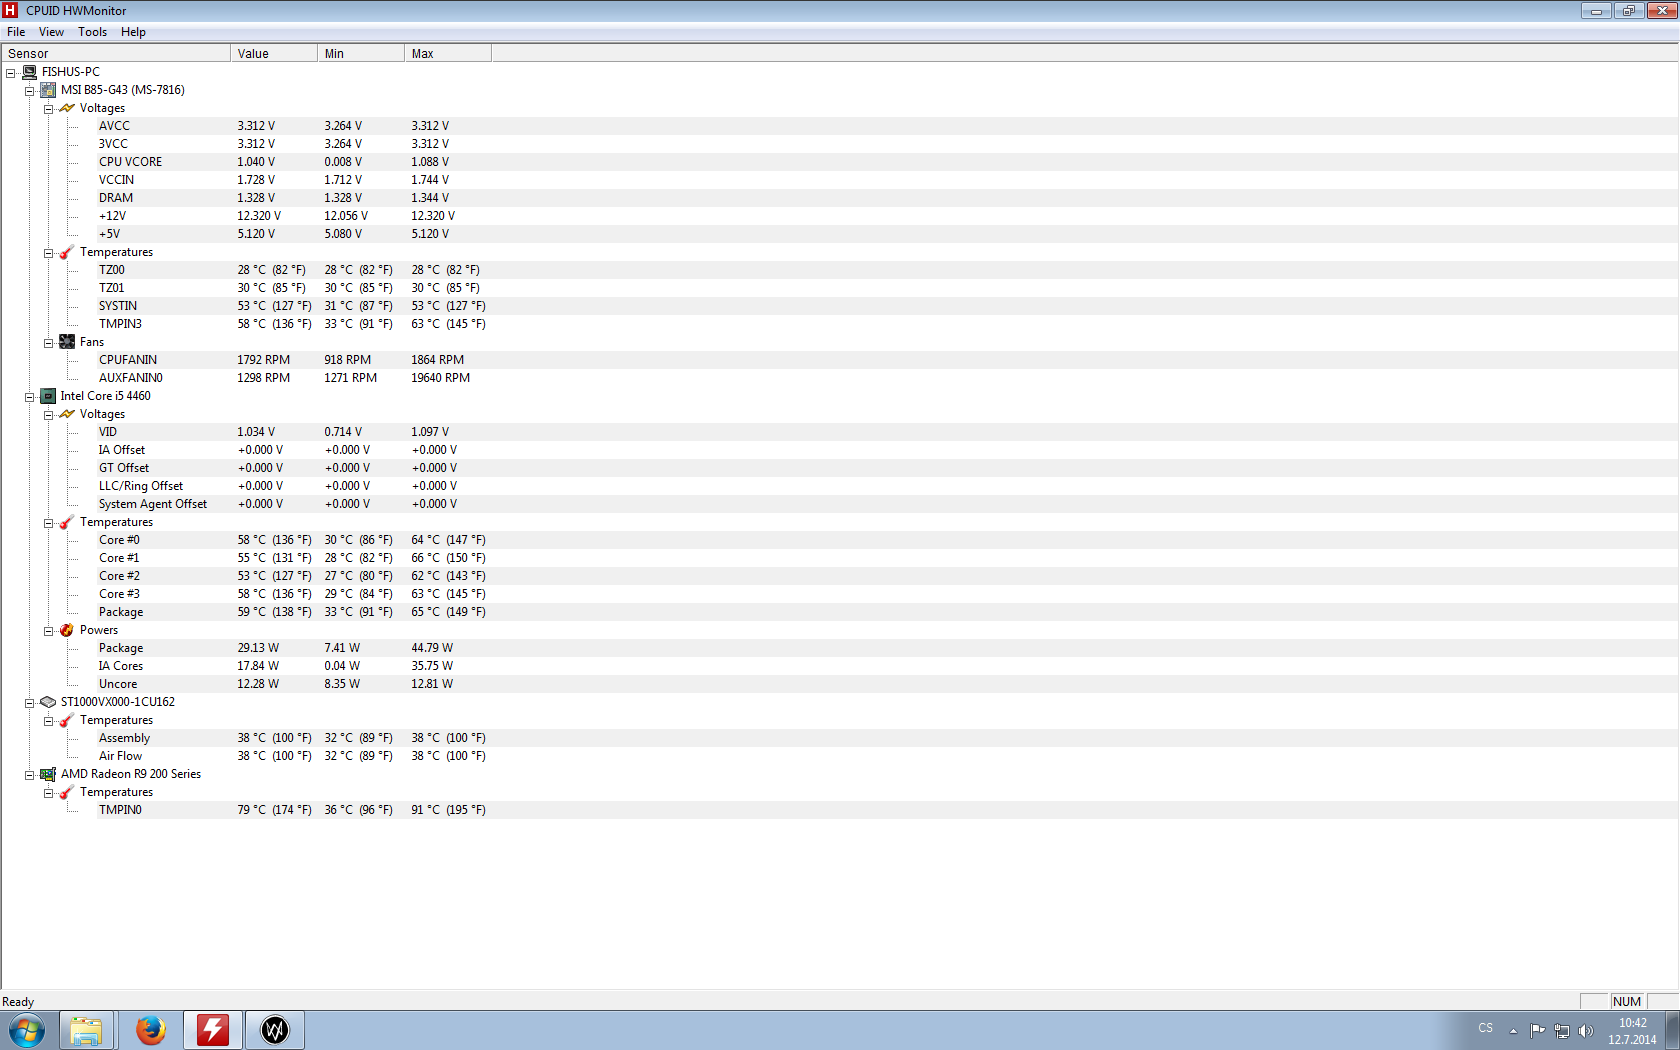Select the SYSTIN temperature row
This screenshot has width=1680, height=1050.
(x=888, y=306)
